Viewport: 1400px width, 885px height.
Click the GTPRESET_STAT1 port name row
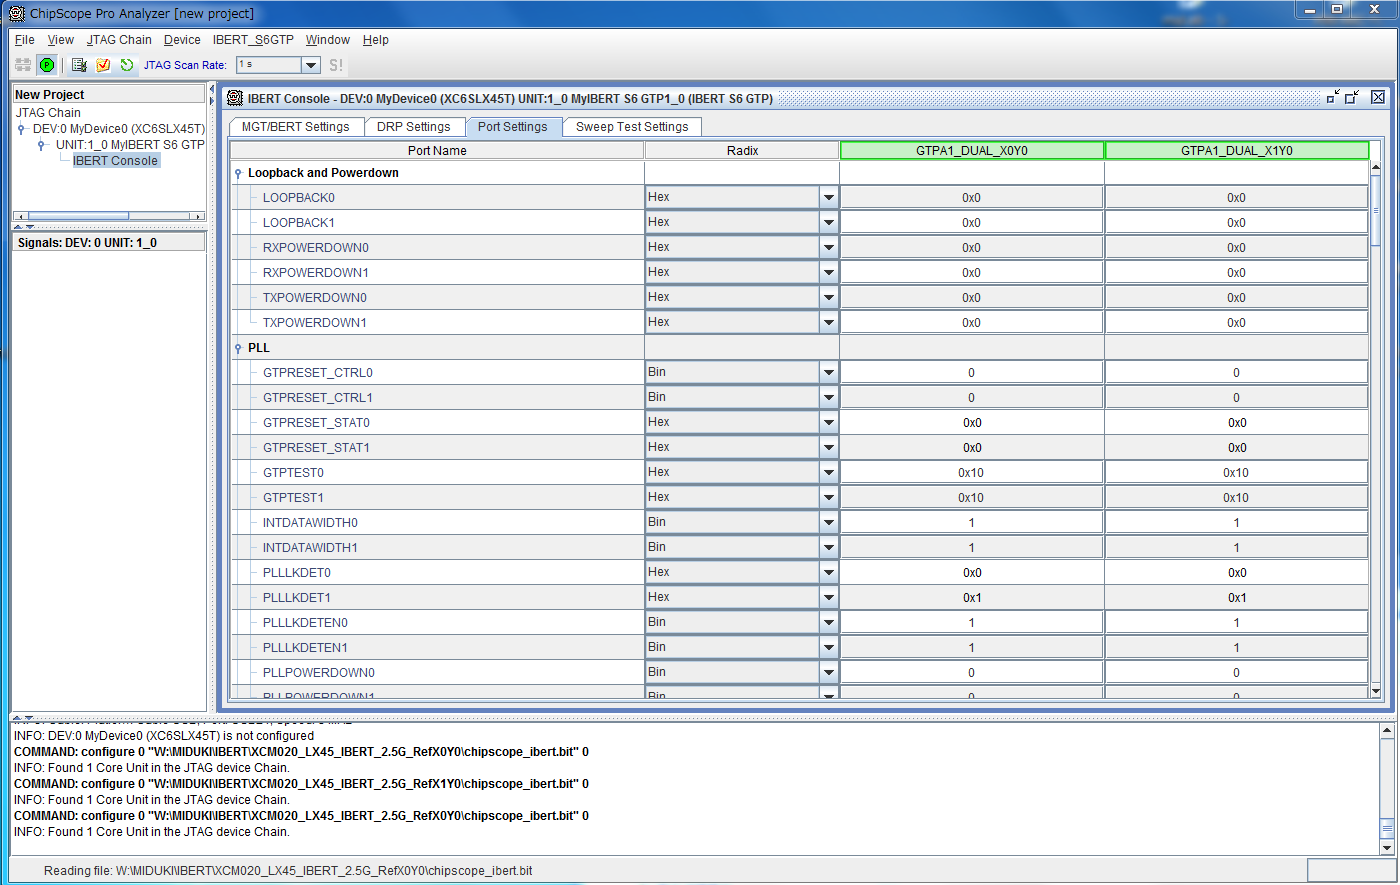[x=437, y=447]
